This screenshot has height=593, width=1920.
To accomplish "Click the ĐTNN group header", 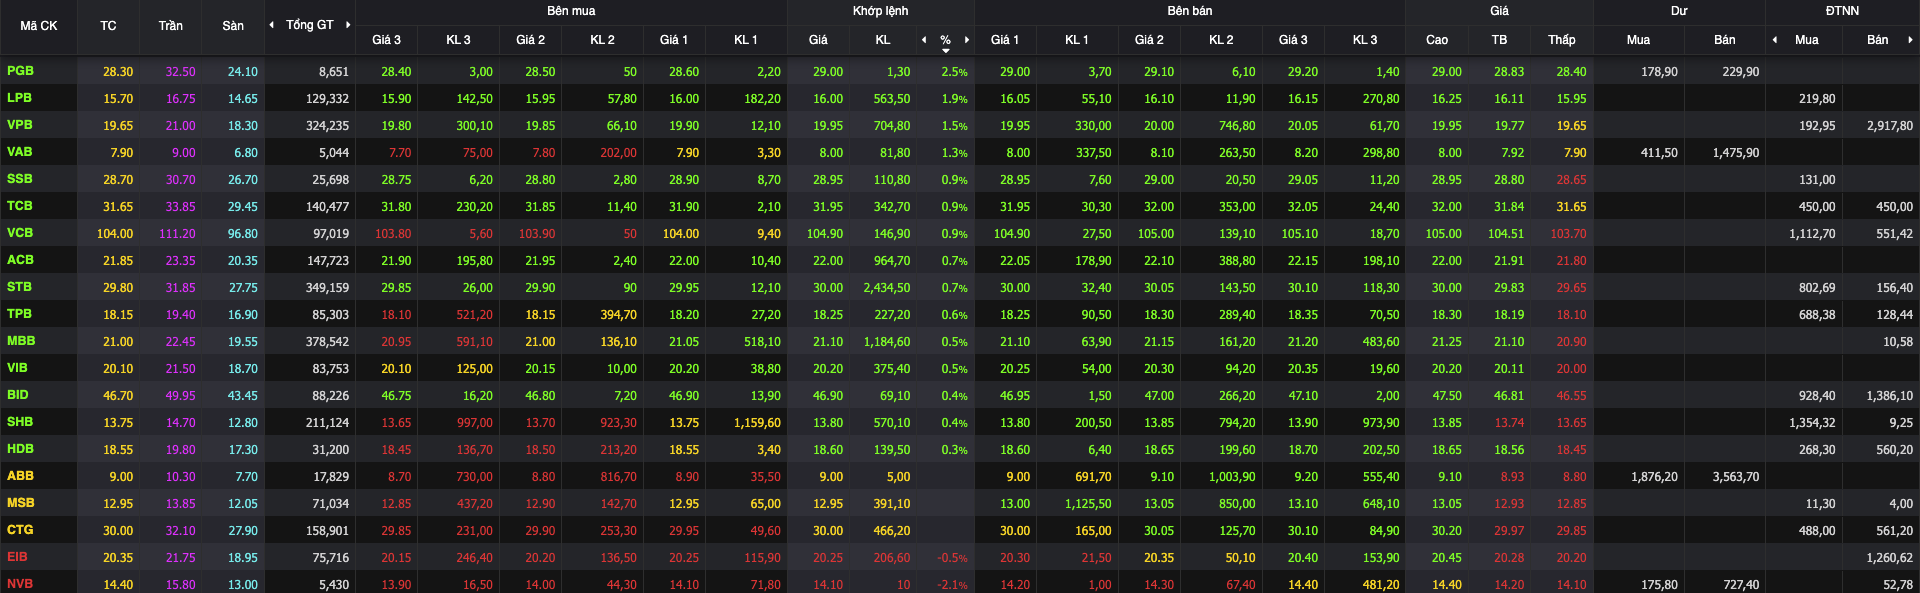I will (1842, 11).
